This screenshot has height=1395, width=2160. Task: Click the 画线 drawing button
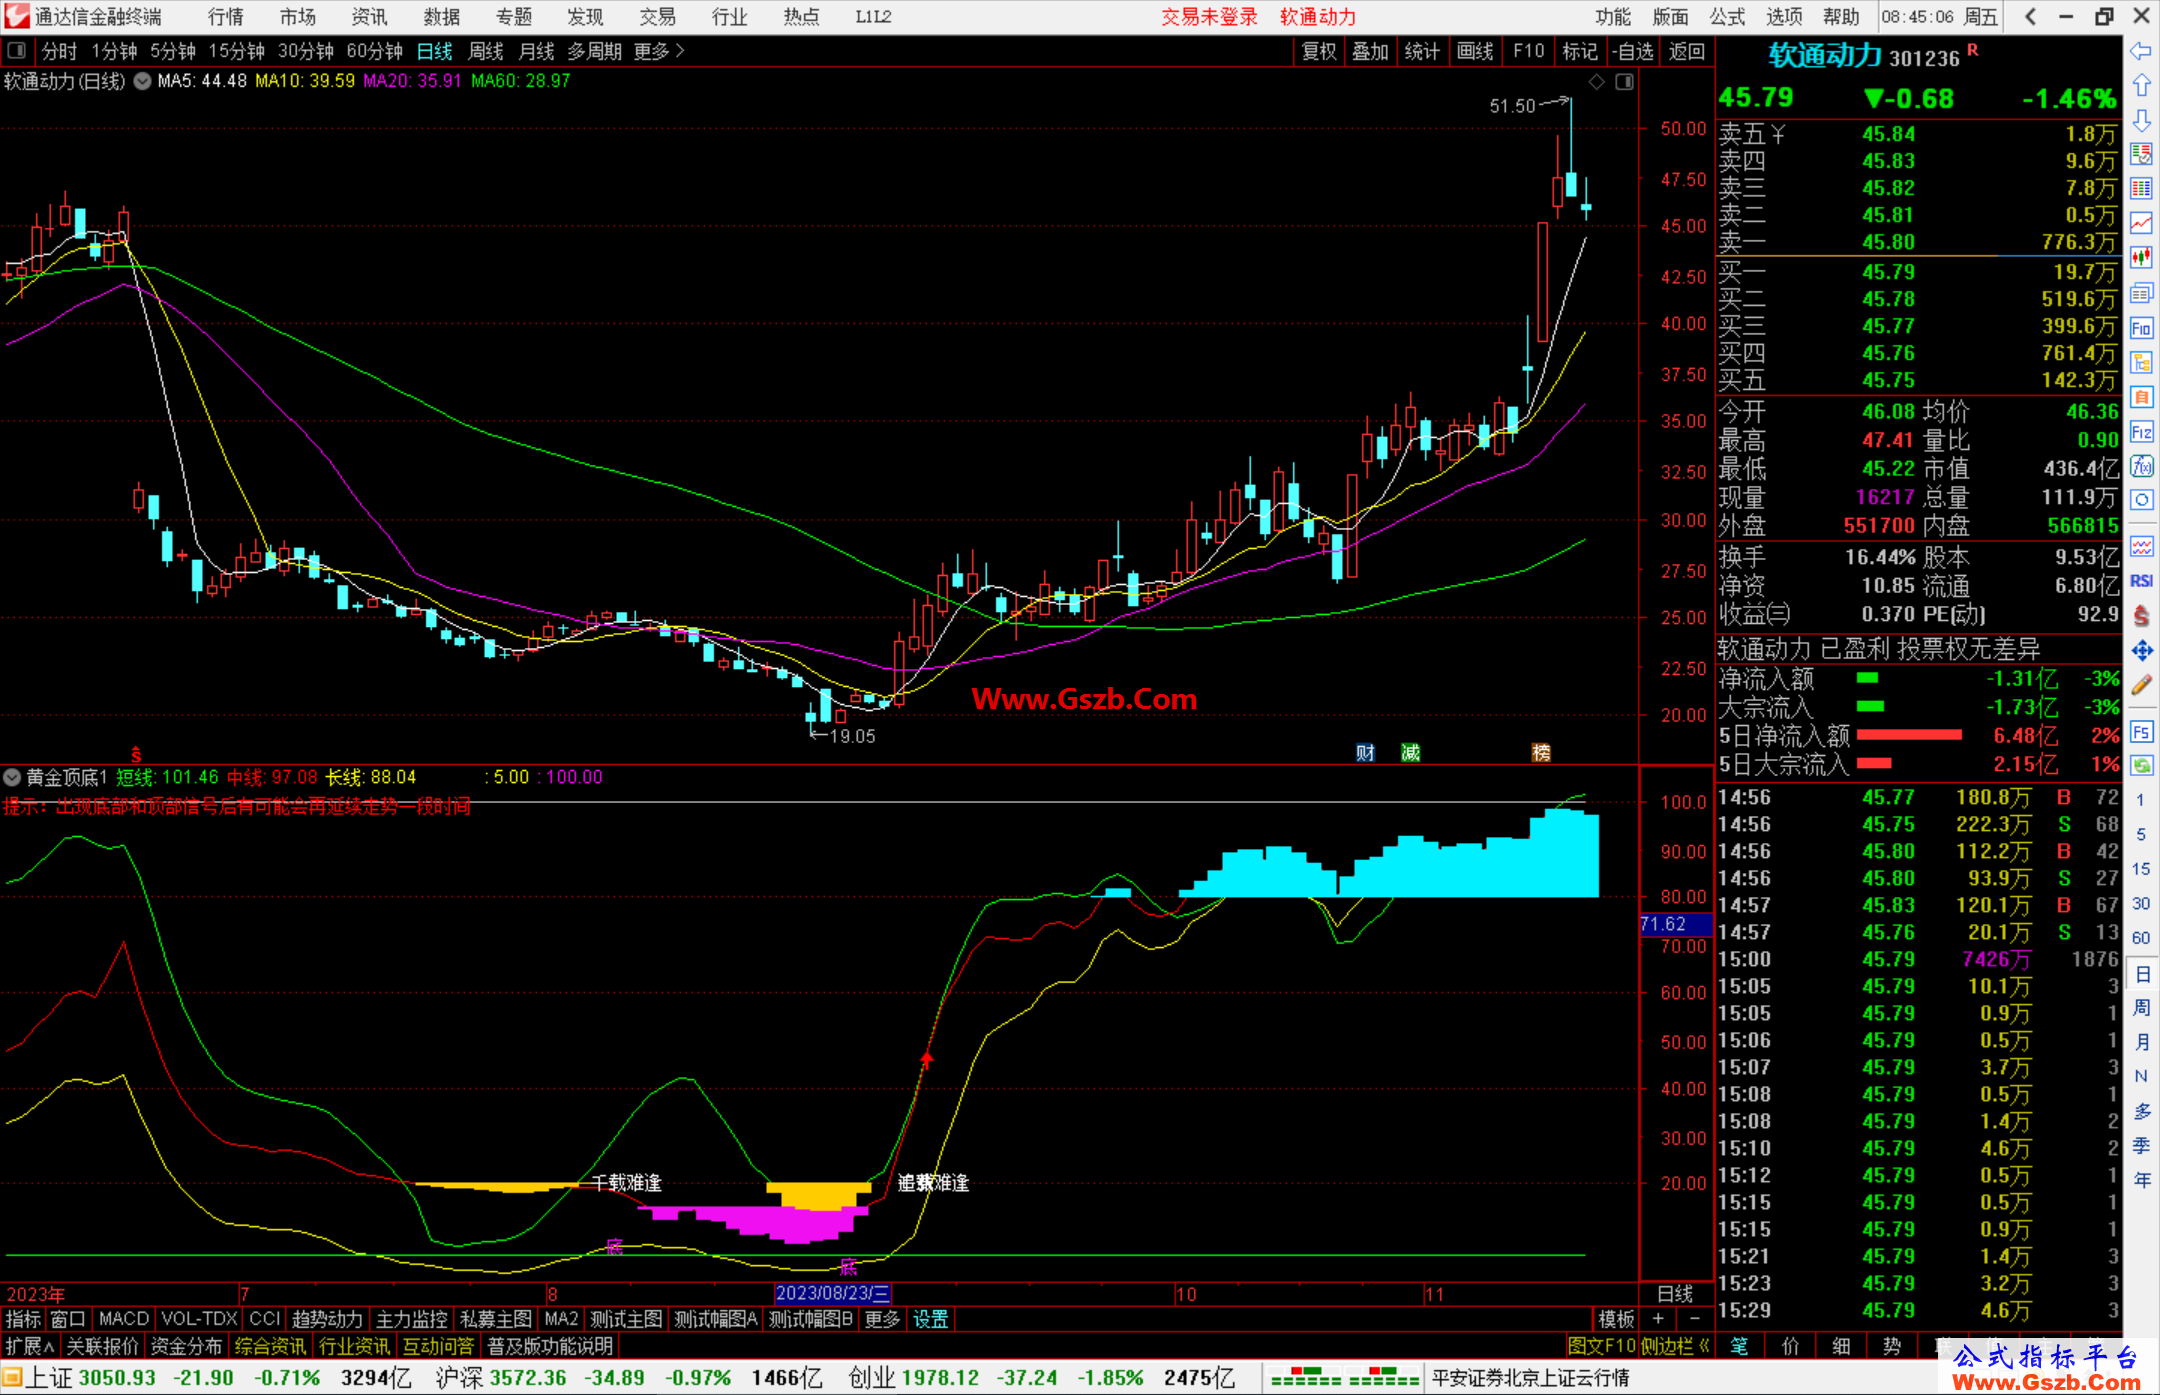(x=1475, y=51)
